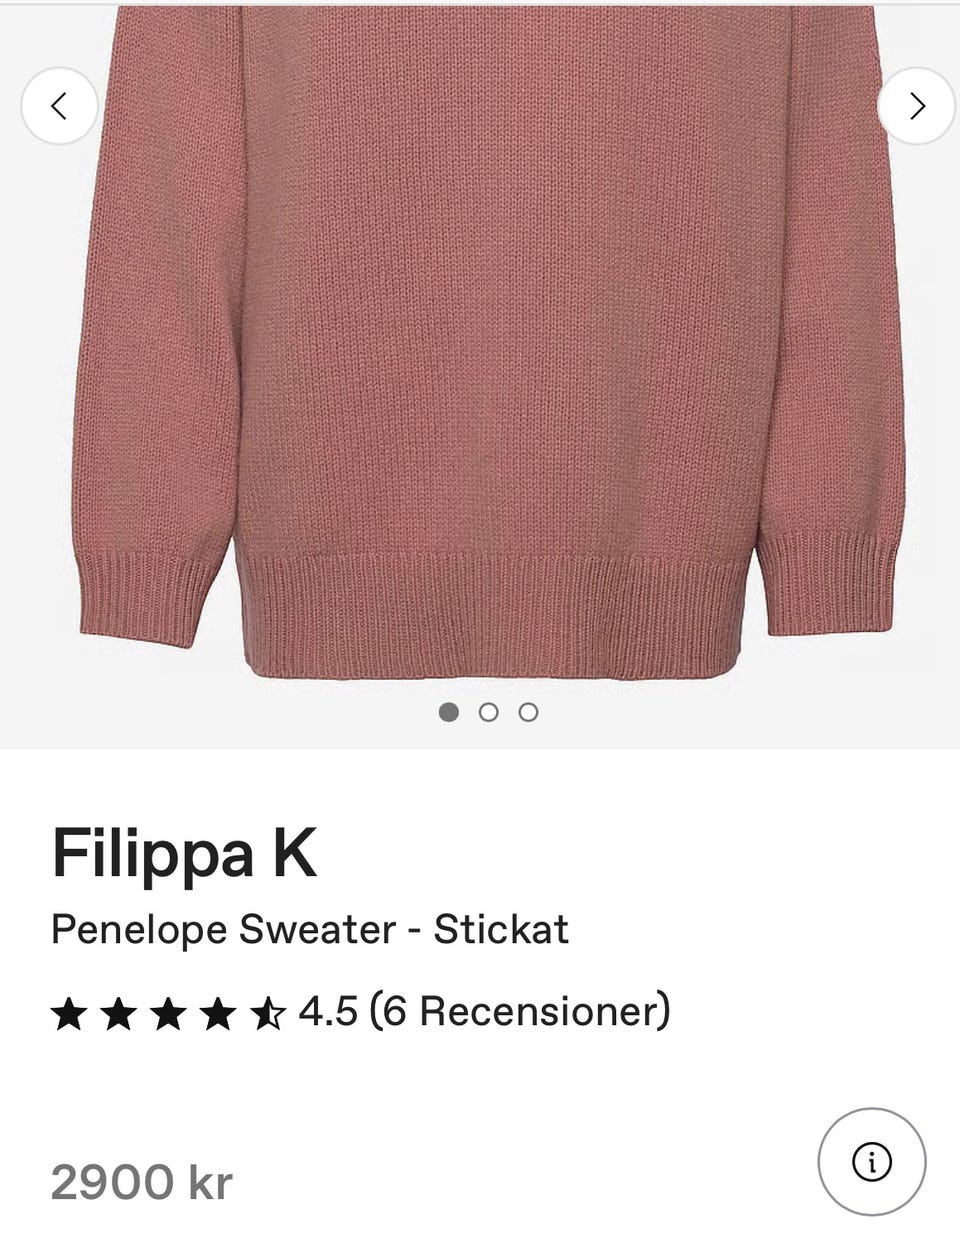Viewport: 960px width, 1248px height.
Task: Click the fourth rating star
Action: click(x=216, y=1014)
